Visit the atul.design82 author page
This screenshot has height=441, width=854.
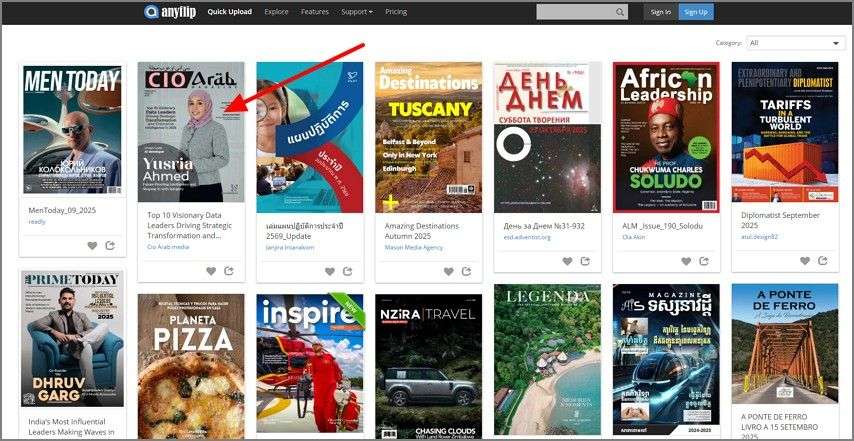click(x=761, y=237)
